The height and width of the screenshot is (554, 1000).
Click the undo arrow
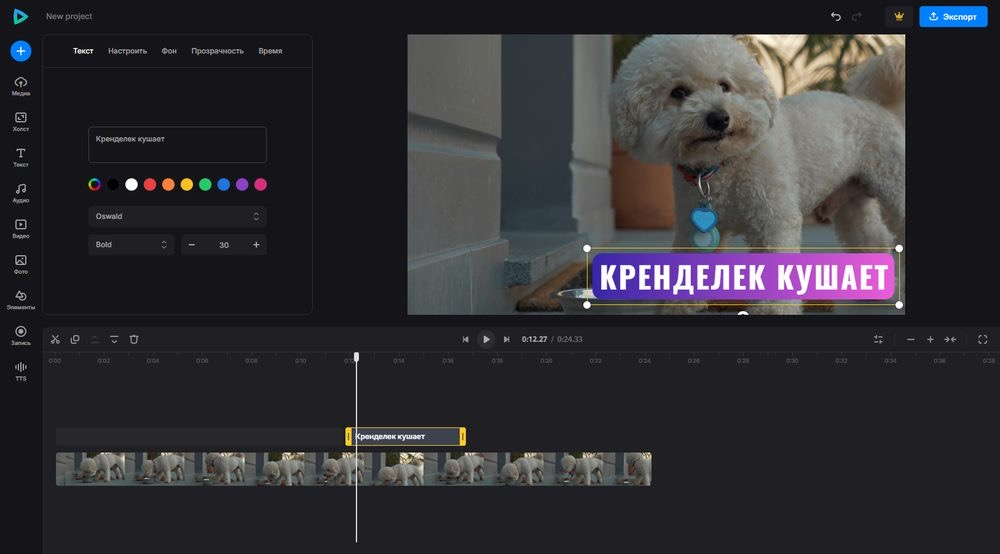(835, 17)
